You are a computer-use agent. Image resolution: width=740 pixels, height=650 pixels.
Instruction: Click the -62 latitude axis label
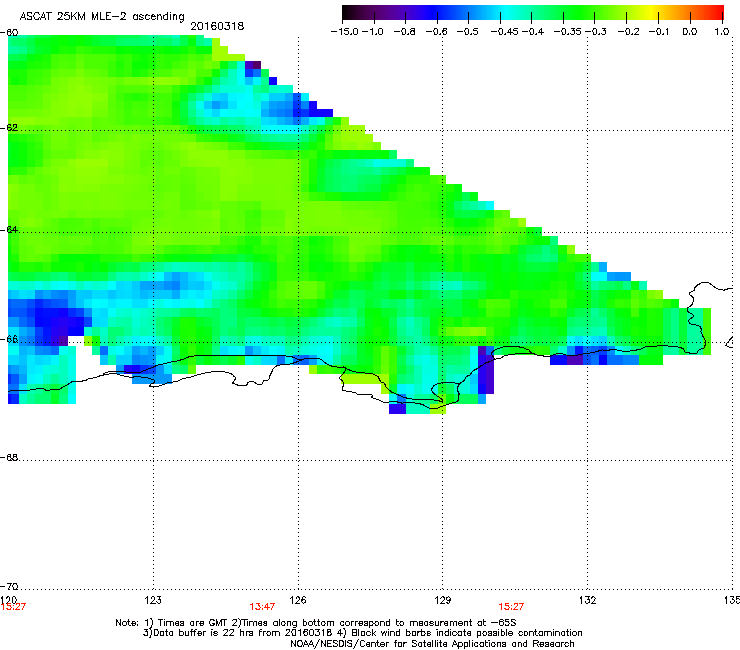9,127
